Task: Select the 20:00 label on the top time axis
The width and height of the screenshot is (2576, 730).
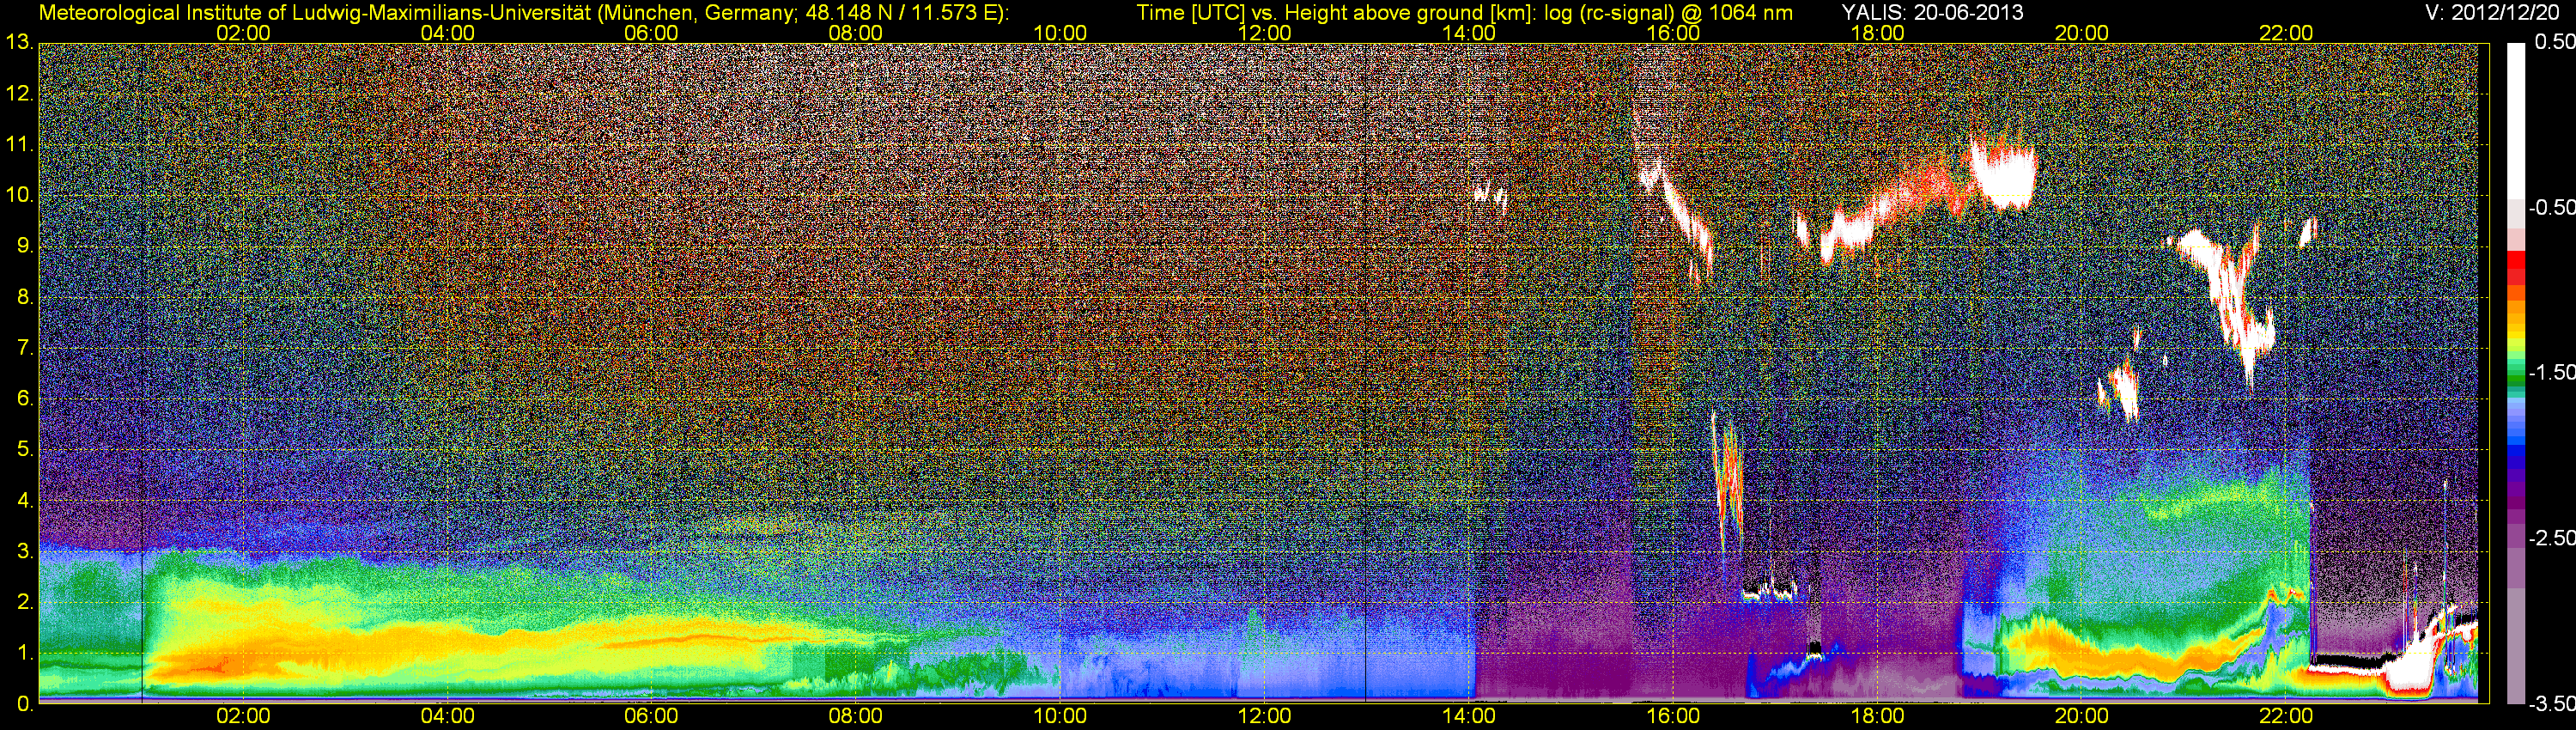Action: 2082,33
